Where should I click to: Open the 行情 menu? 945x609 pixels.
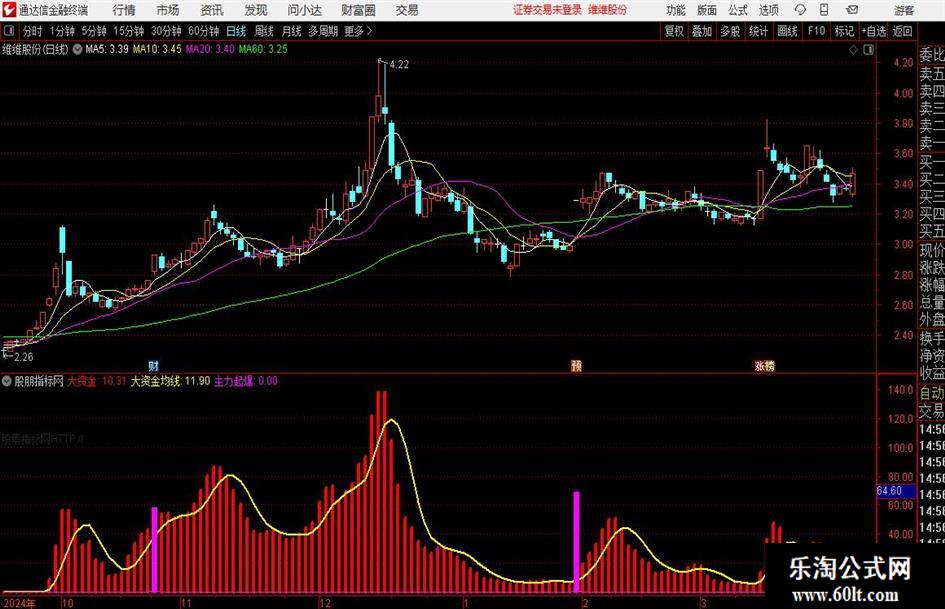[124, 10]
